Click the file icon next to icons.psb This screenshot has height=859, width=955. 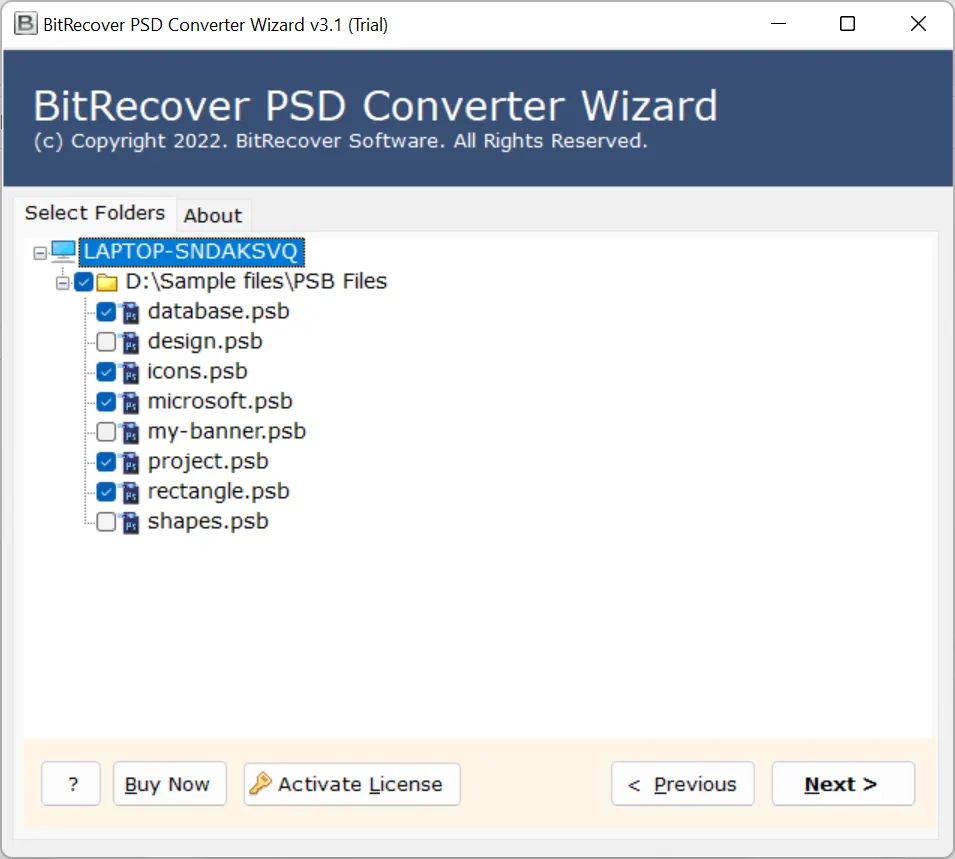coord(130,372)
